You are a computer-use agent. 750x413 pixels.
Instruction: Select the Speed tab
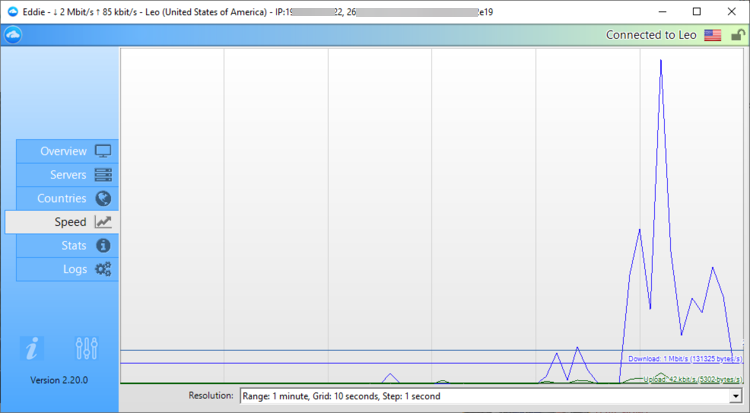coord(61,222)
